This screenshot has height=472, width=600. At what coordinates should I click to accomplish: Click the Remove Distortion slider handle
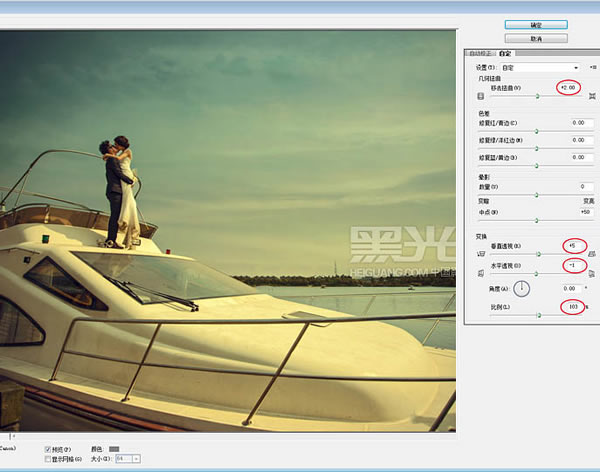tap(538, 96)
